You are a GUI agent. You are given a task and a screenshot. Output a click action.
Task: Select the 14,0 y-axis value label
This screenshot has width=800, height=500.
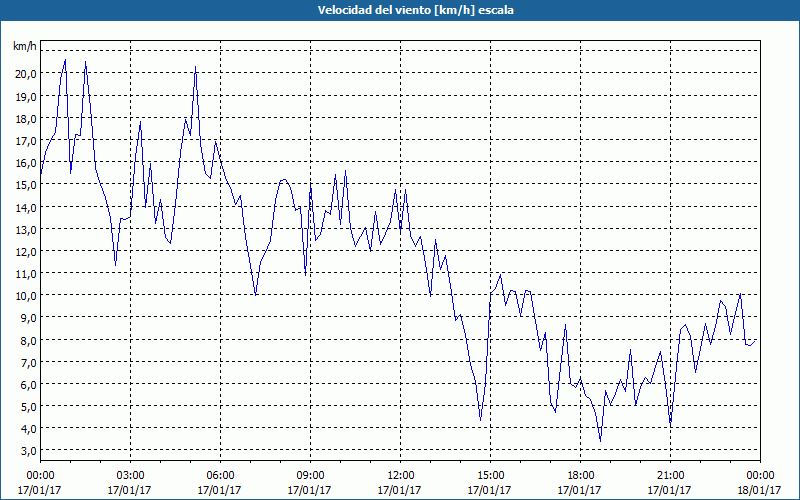click(x=26, y=207)
